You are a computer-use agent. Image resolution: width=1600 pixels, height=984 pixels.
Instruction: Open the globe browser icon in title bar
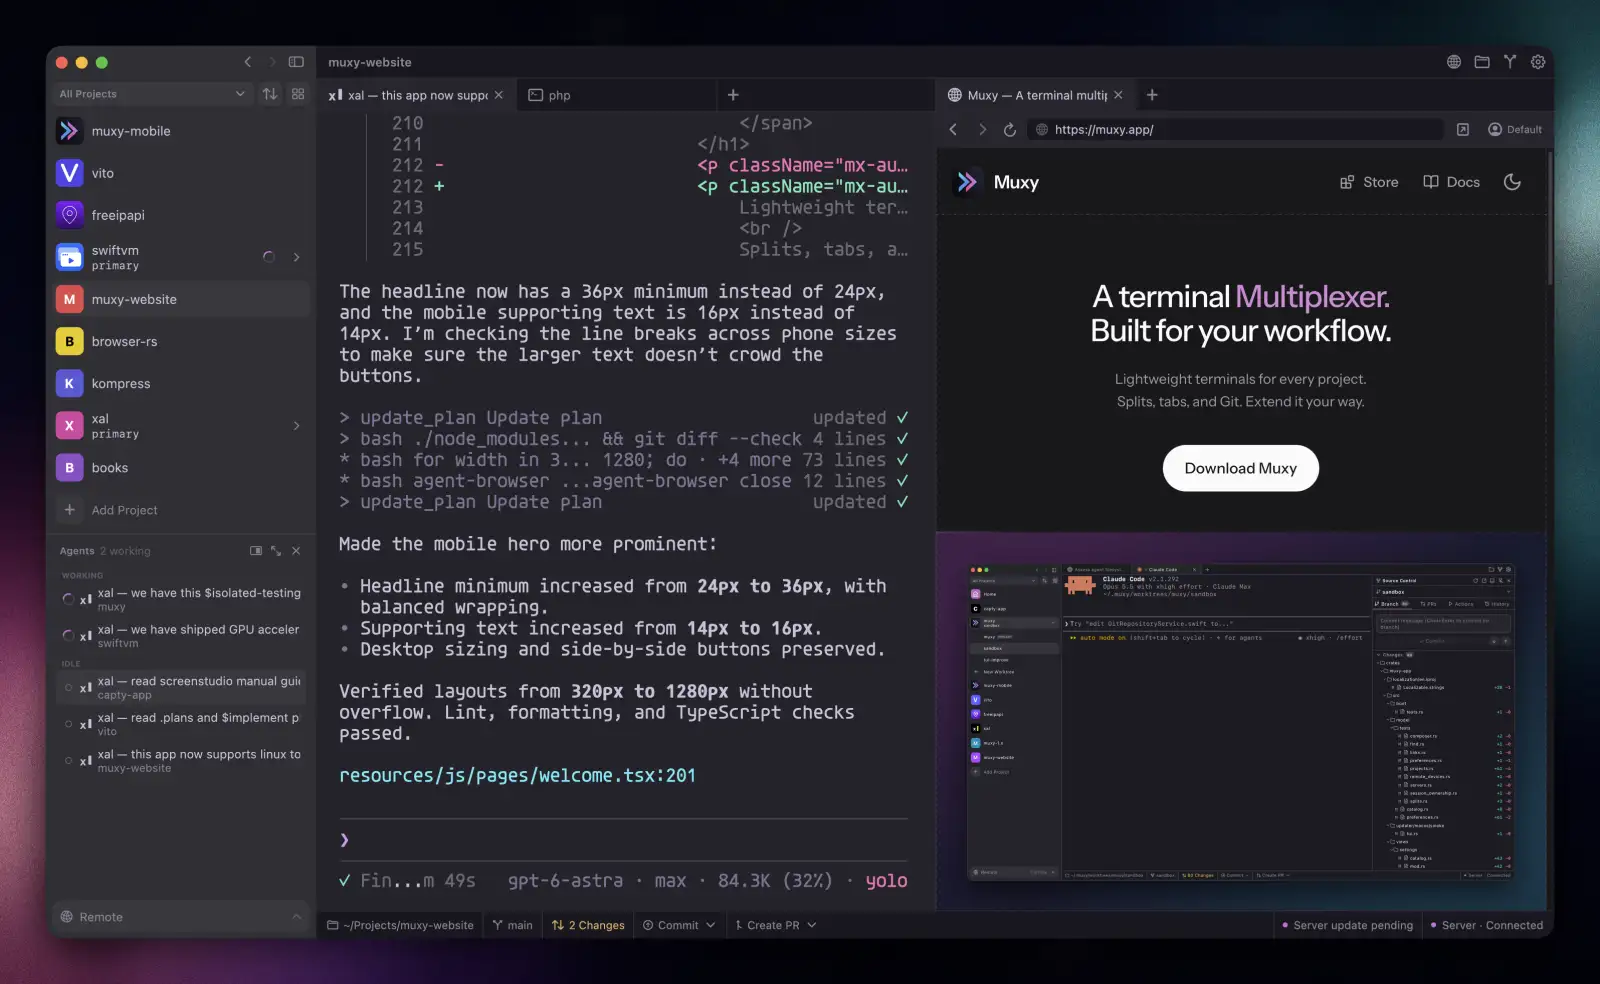click(x=1454, y=62)
